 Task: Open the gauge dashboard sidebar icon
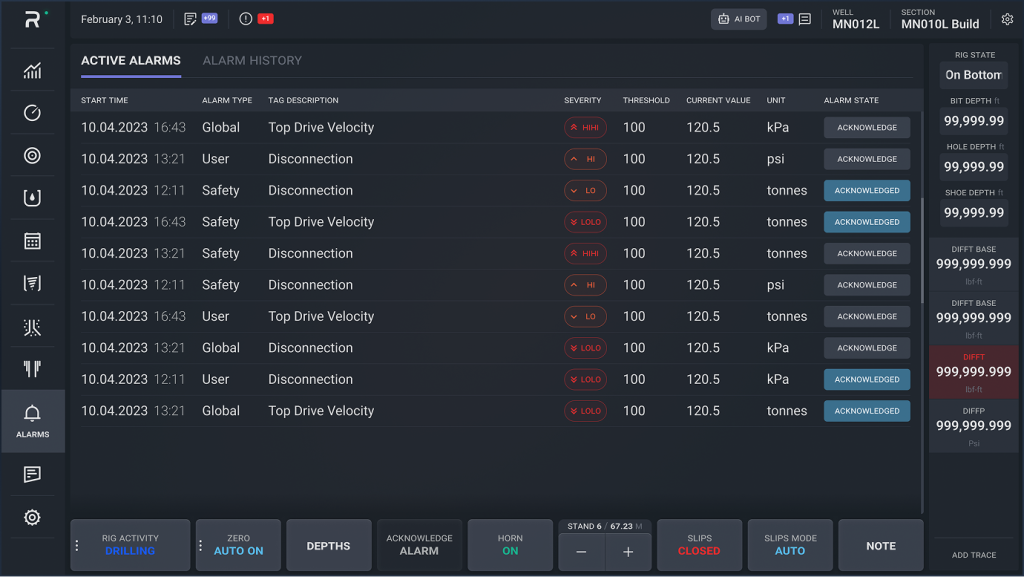click(x=32, y=113)
